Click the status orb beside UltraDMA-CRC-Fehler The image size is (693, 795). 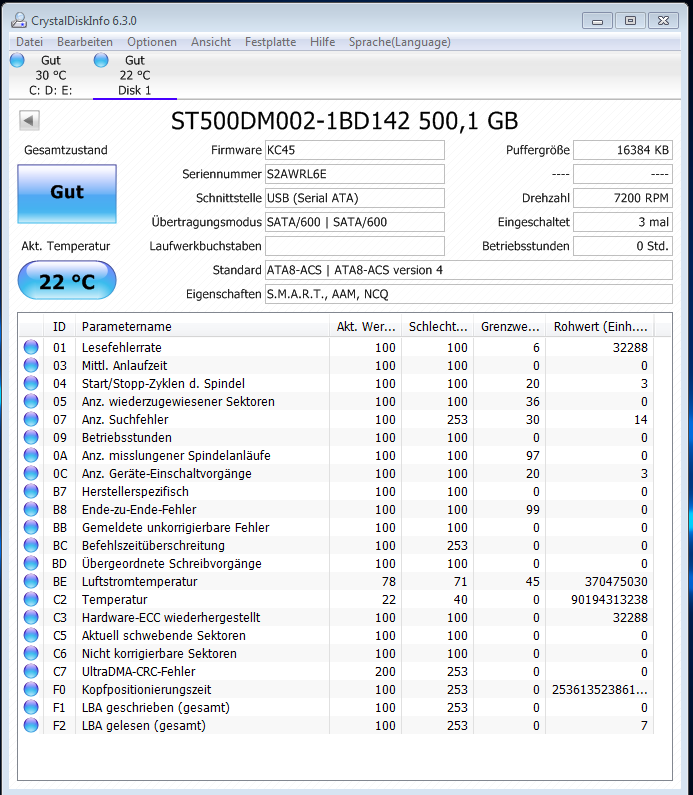click(x=31, y=671)
